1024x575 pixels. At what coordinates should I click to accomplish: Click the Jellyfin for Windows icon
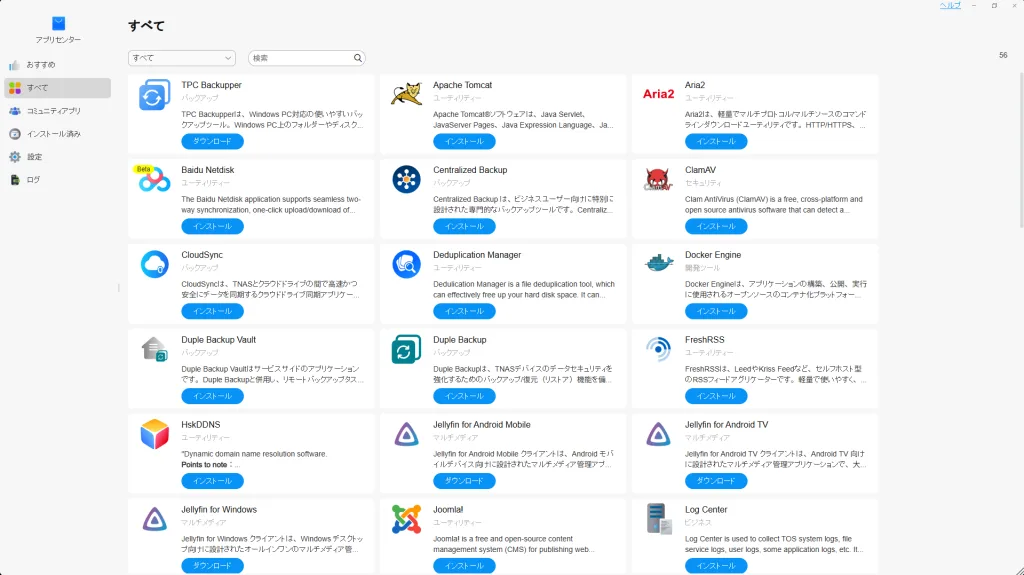tap(155, 519)
